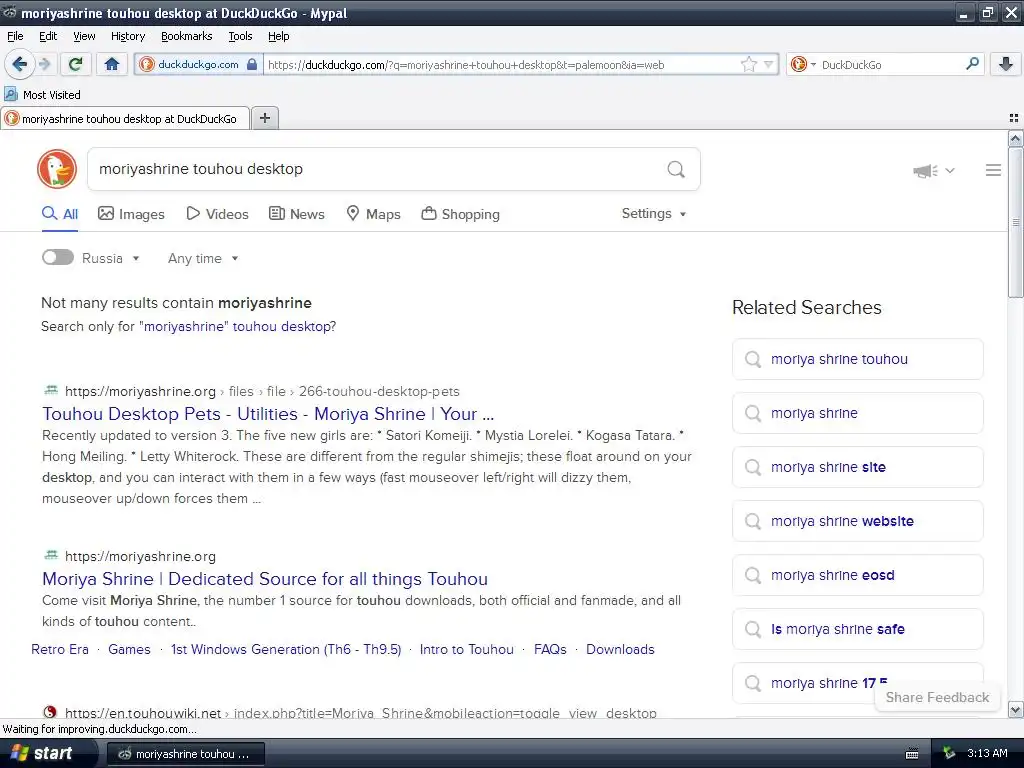Screen dimensions: 1024x768
Task: Switch to the Maps results tab
Action: coord(374,214)
